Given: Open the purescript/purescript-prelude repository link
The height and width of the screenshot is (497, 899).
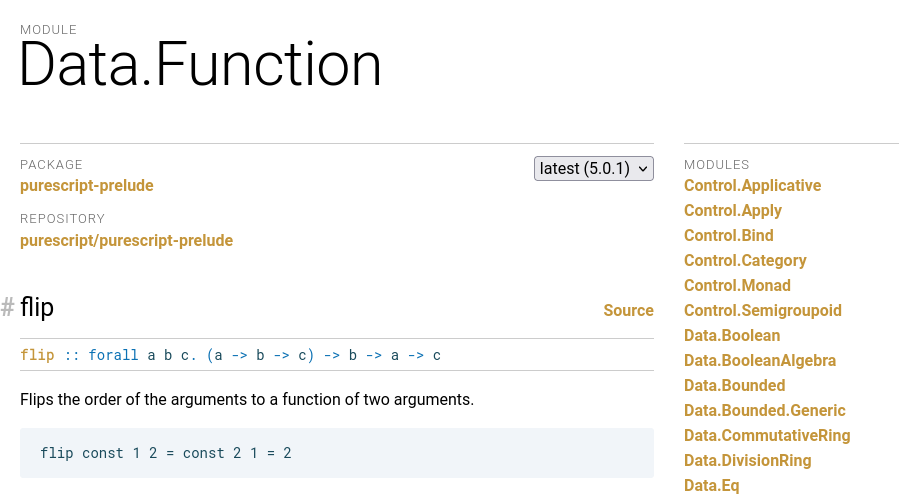Looking at the screenshot, I should point(126,241).
